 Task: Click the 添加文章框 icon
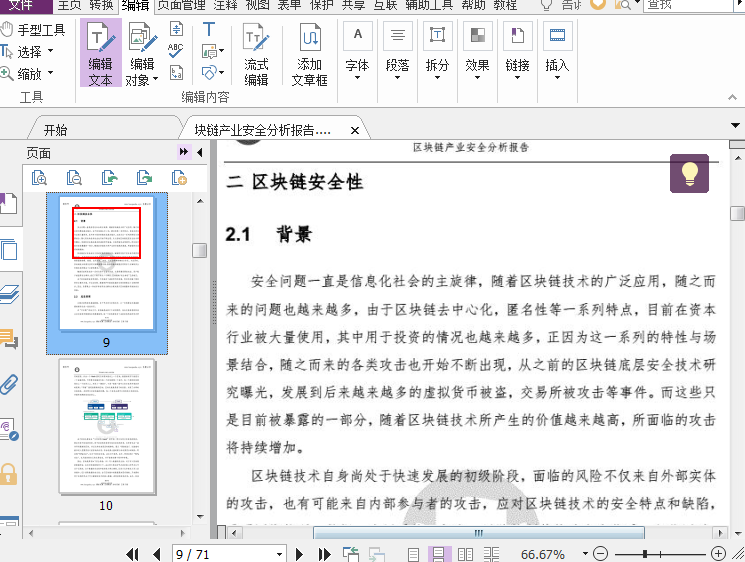pyautogui.click(x=309, y=54)
